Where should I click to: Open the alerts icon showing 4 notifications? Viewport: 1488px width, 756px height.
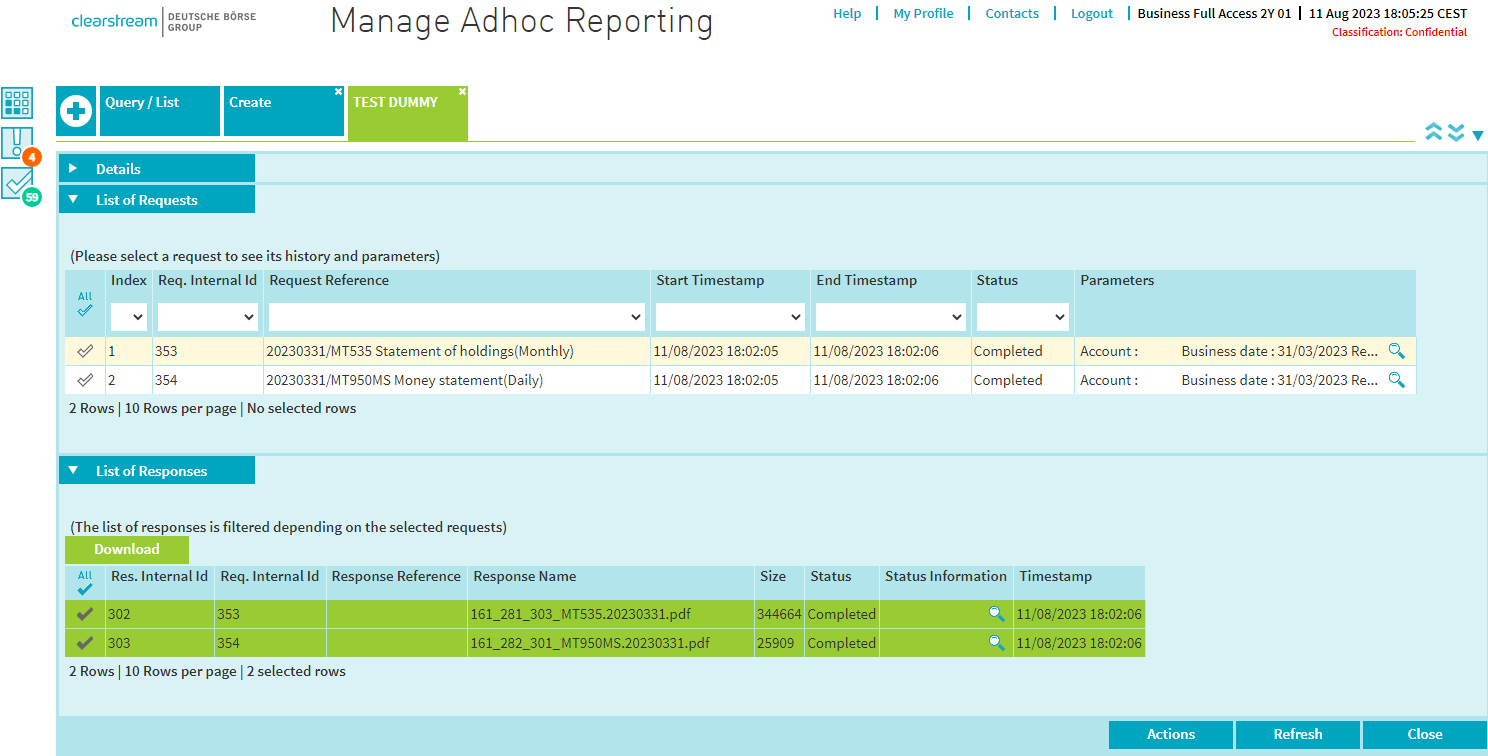[x=17, y=143]
